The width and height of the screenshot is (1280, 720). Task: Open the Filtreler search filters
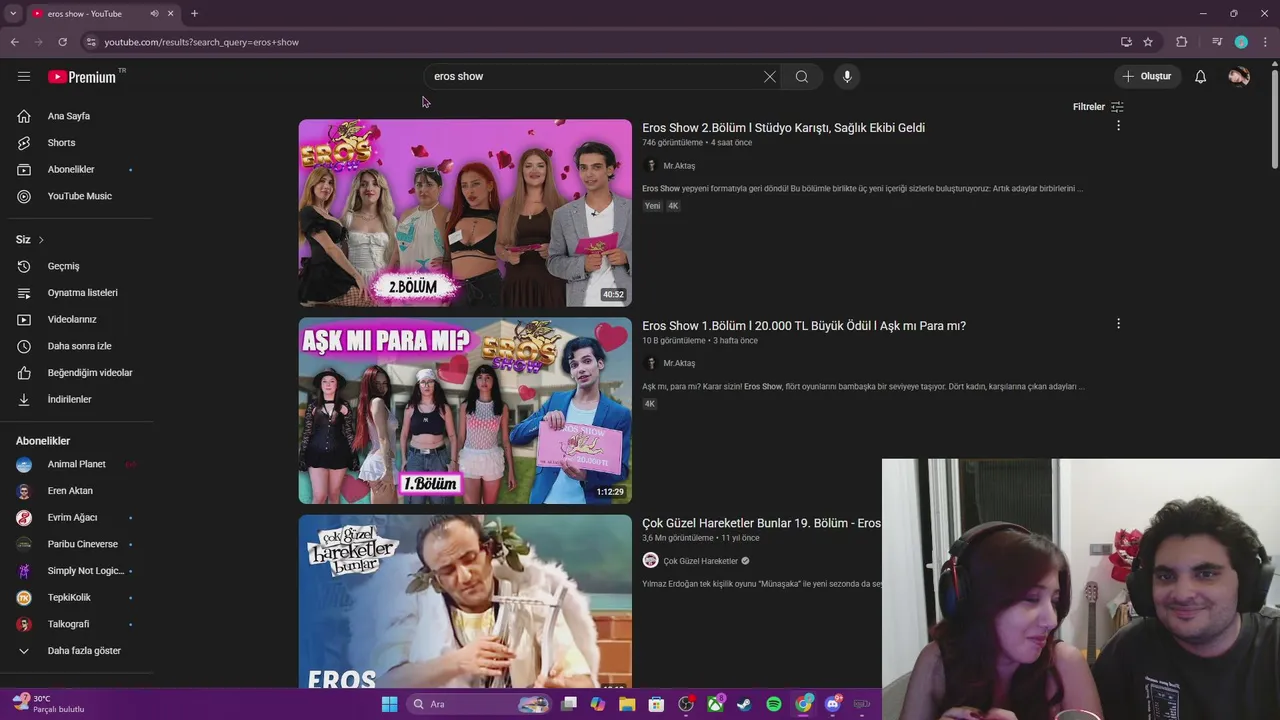coord(1098,107)
